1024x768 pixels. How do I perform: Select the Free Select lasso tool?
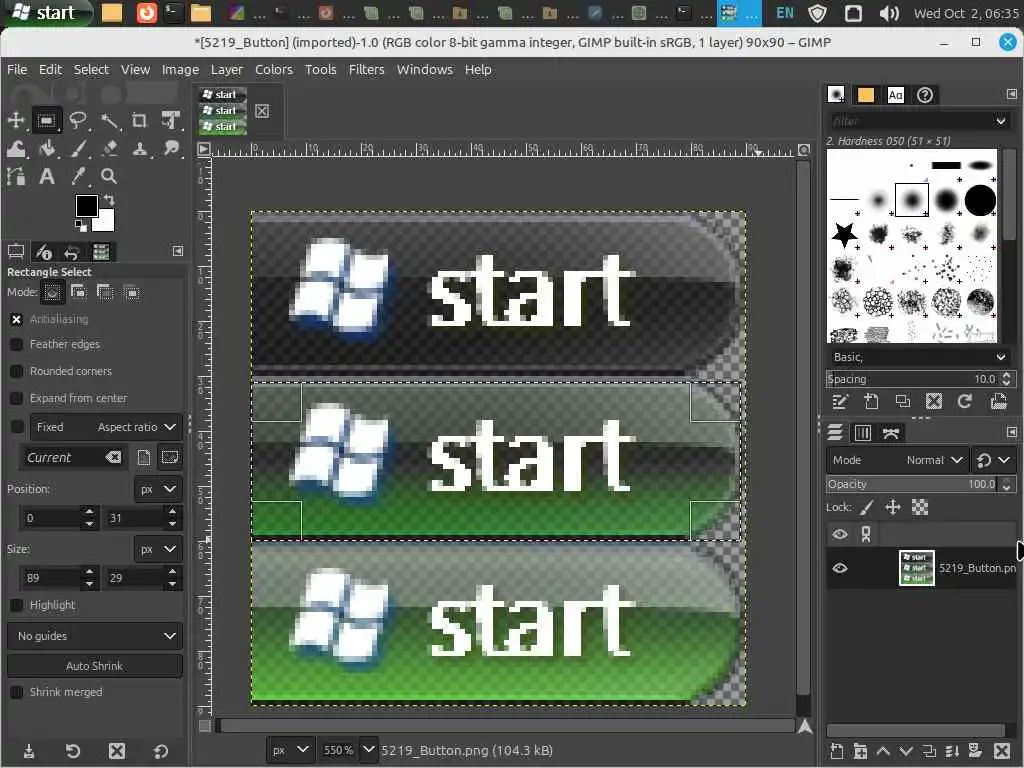78,120
